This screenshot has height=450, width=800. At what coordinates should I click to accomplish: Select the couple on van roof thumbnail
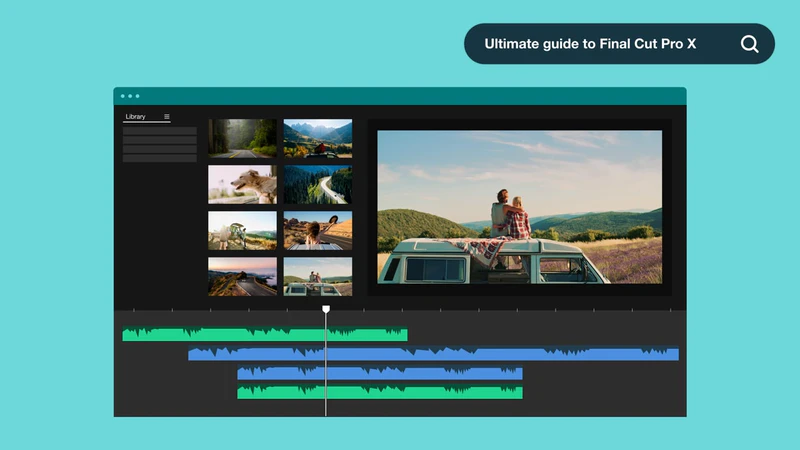(318, 277)
